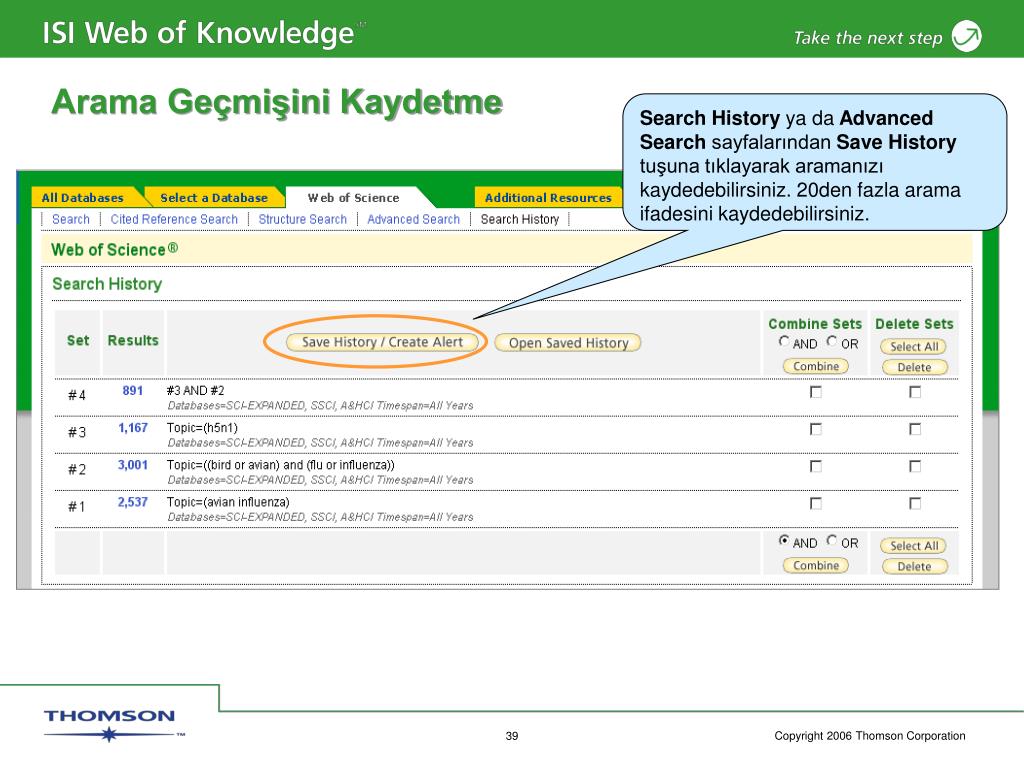1024x768 pixels.
Task: Click the Delete button in the header row
Action: point(914,367)
